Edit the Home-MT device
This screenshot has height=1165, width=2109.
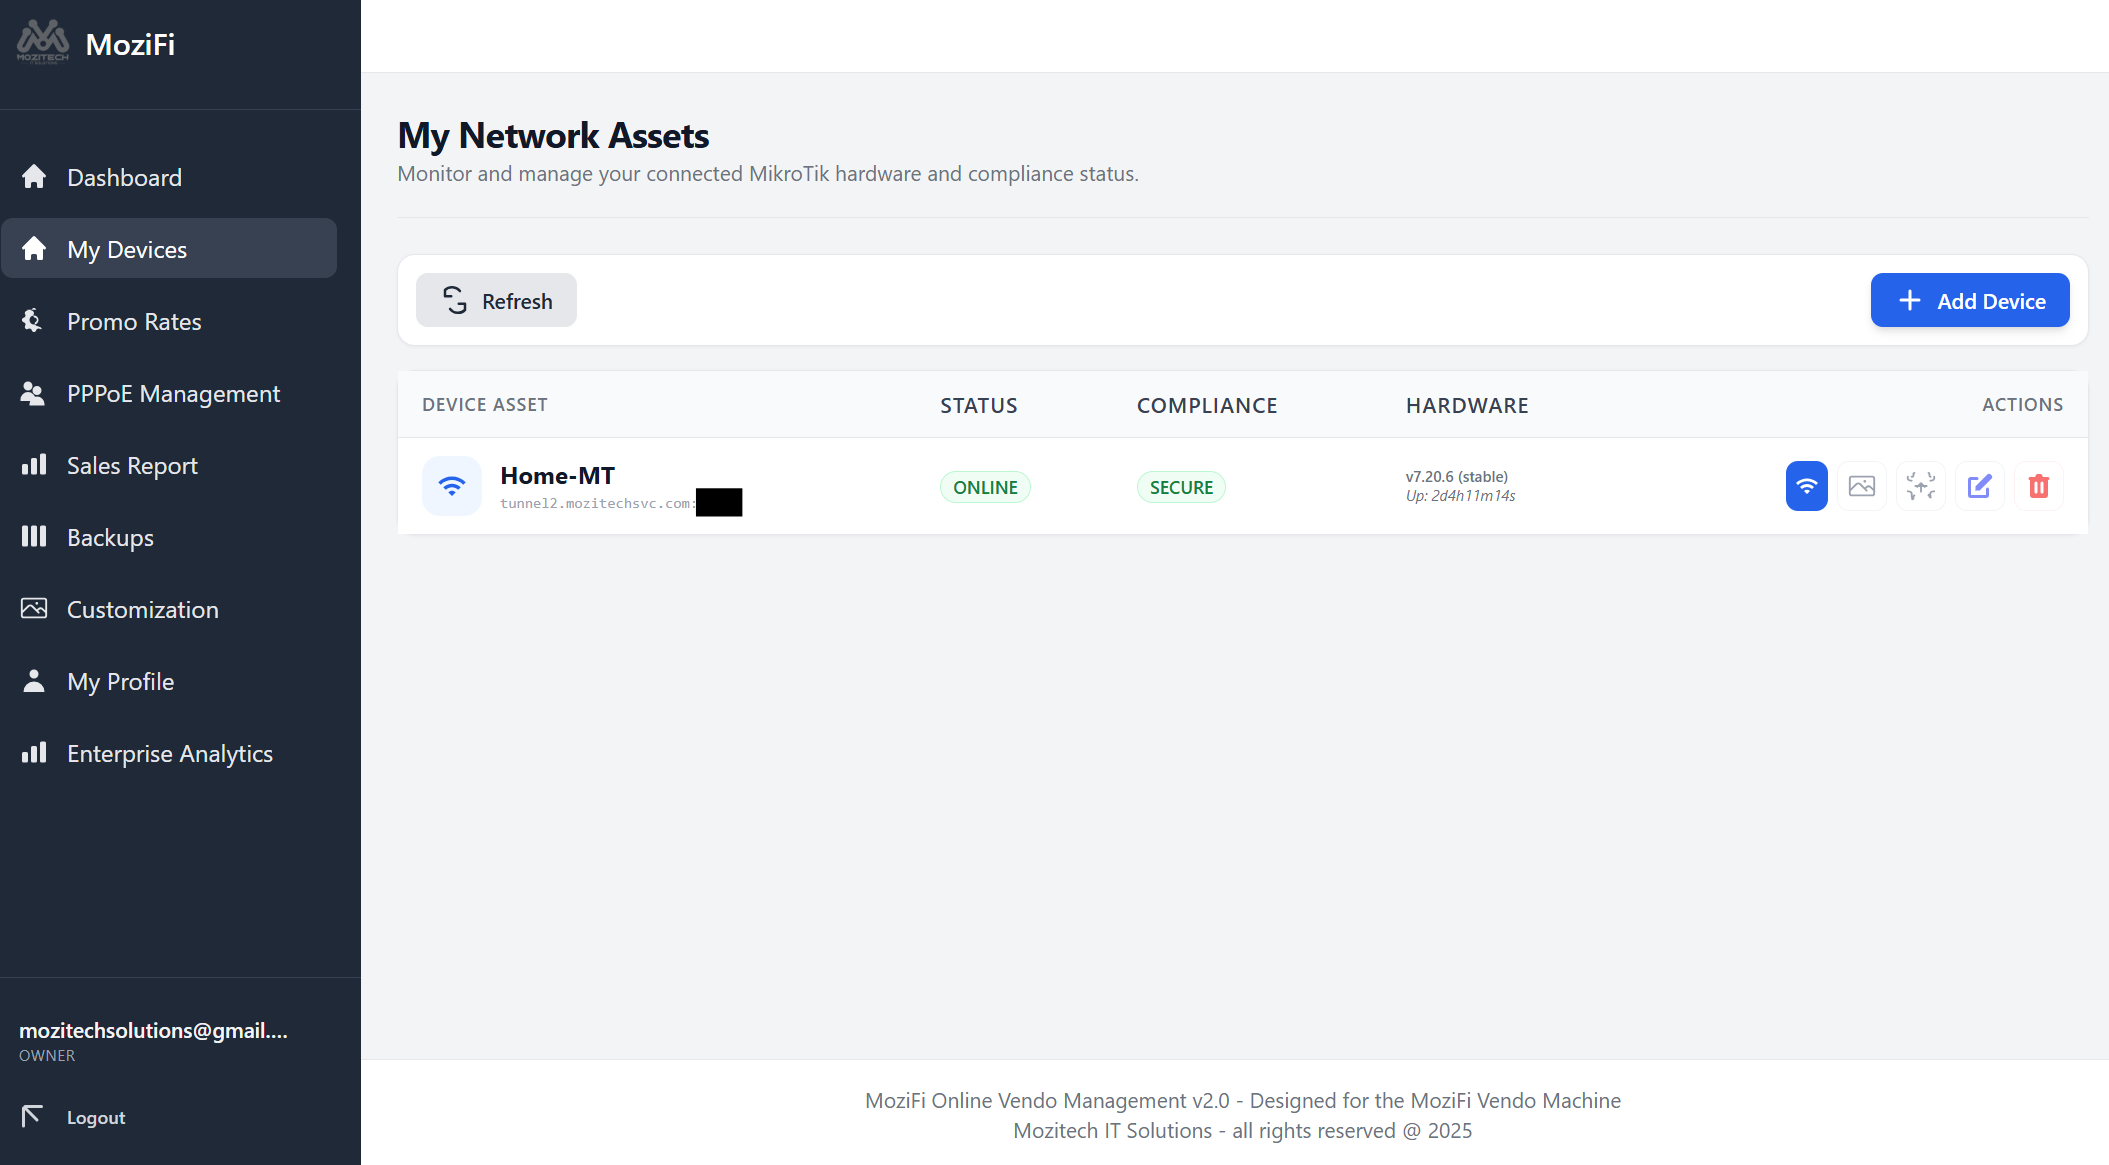point(1980,486)
